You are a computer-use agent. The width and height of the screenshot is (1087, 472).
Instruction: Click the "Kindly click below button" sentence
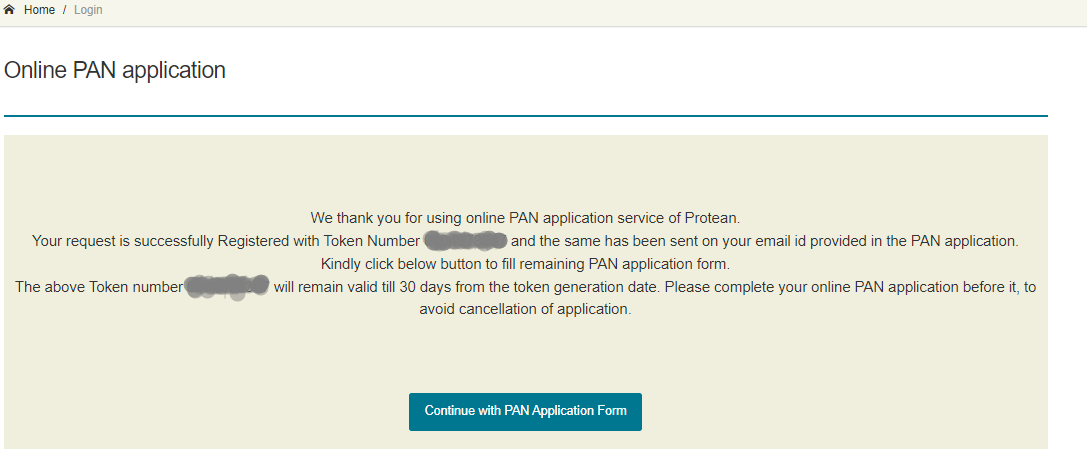point(525,265)
